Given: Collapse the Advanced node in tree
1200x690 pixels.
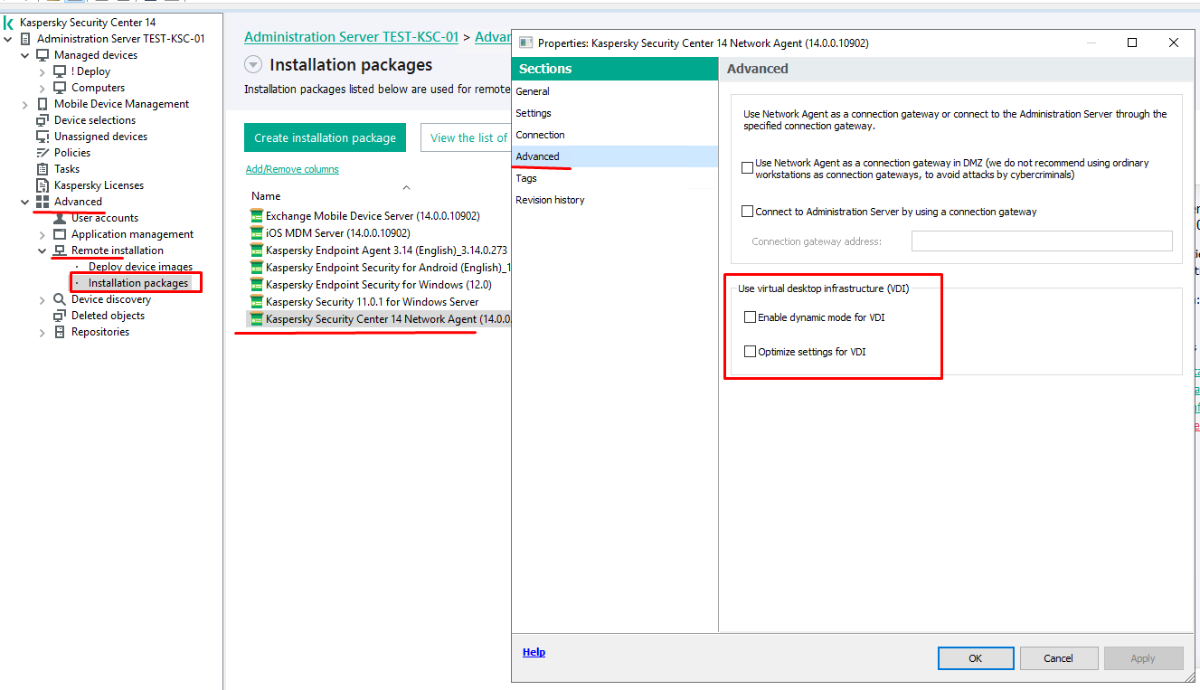Looking at the screenshot, I should coord(26,202).
